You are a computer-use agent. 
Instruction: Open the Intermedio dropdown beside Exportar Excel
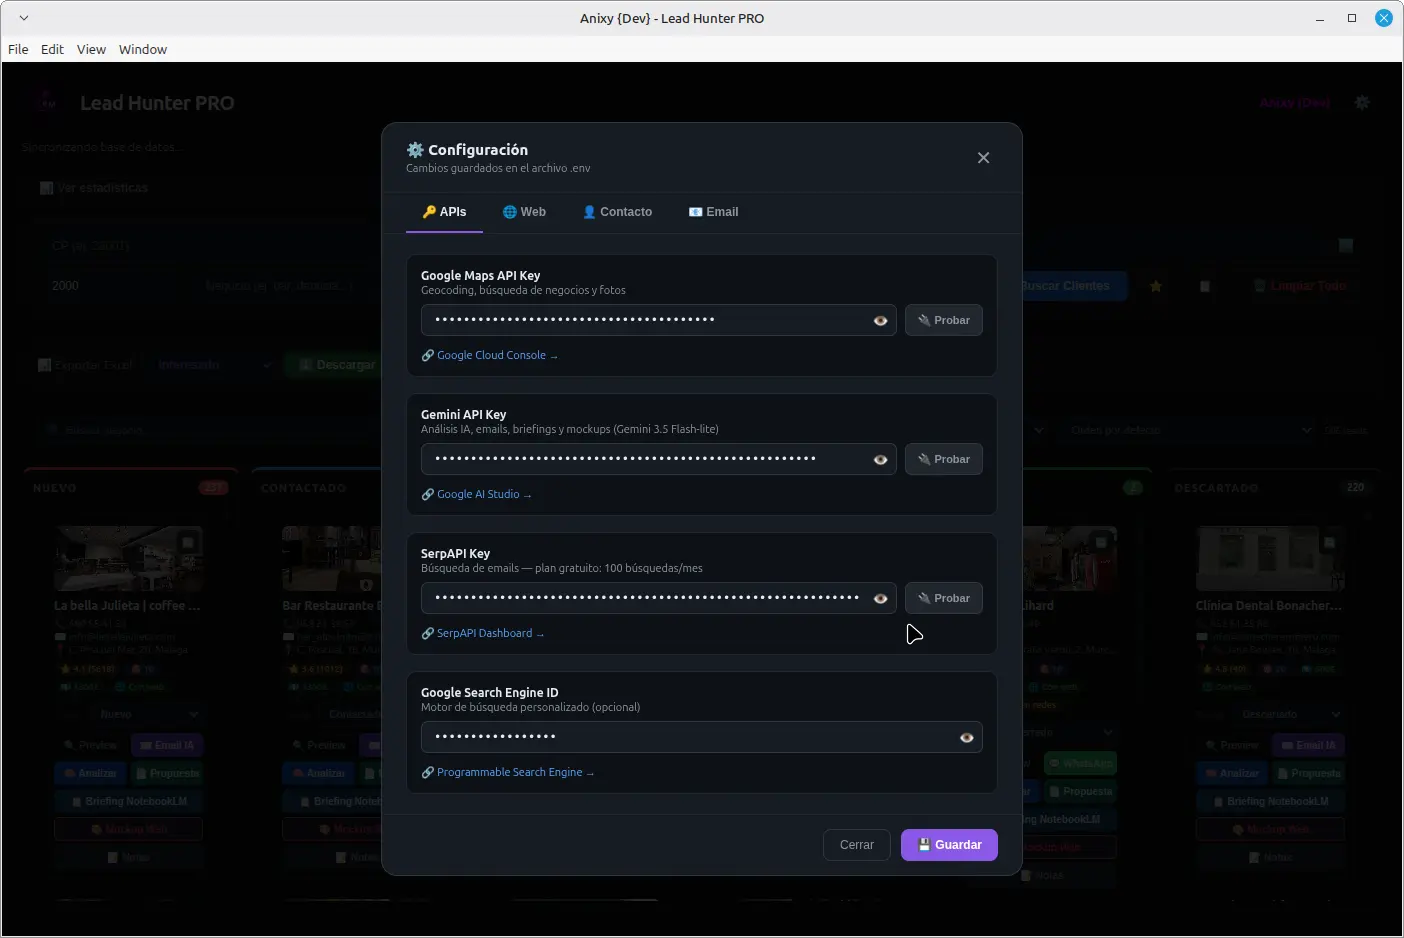point(214,365)
